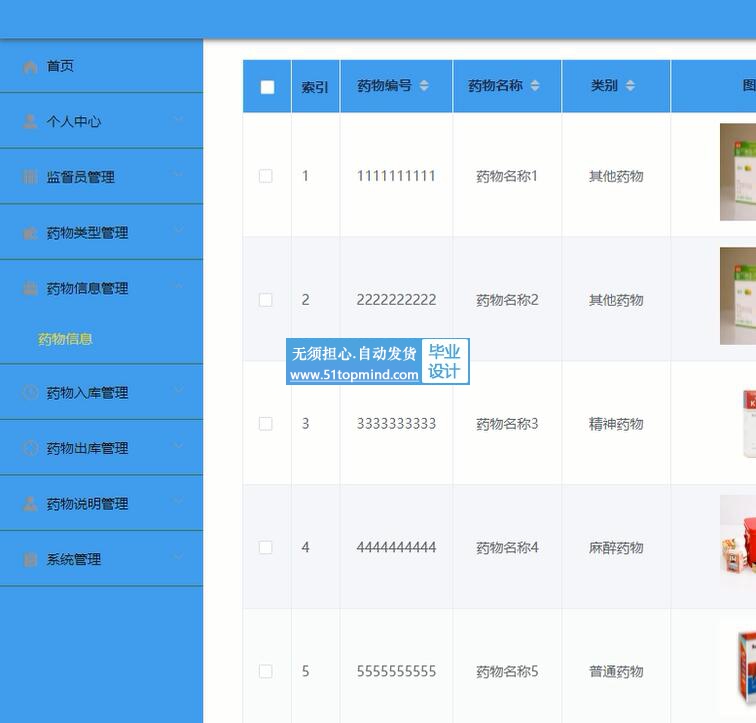Click the cell 4444444444
The width and height of the screenshot is (756, 723).
pyautogui.click(x=396, y=548)
